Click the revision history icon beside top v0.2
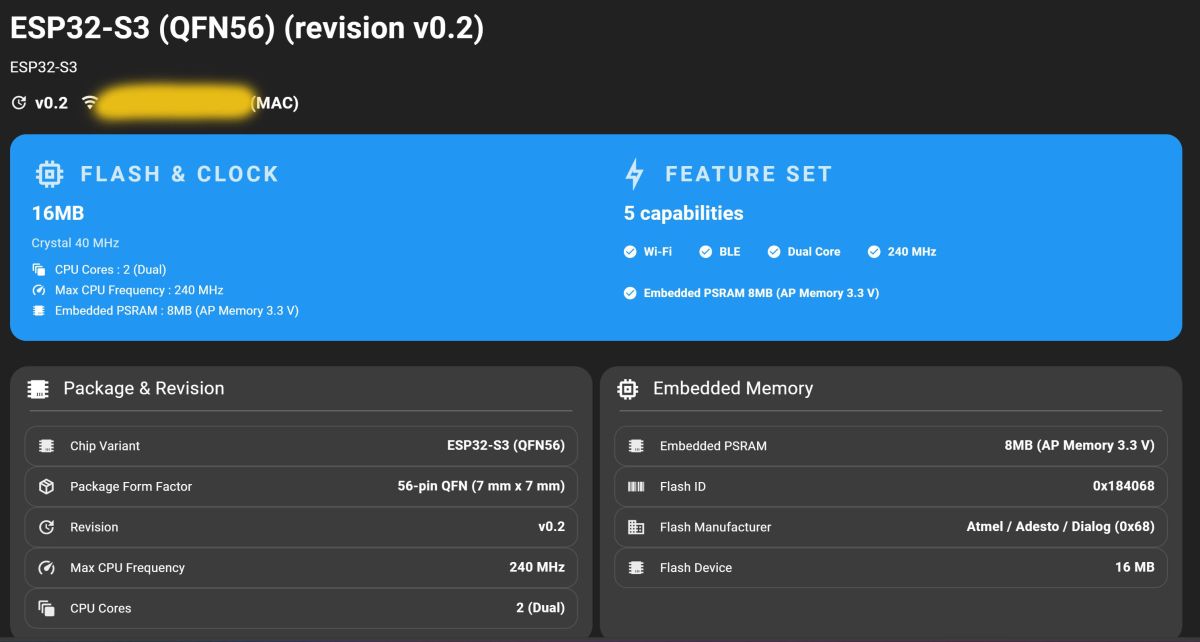This screenshot has height=642, width=1200. tap(18, 103)
